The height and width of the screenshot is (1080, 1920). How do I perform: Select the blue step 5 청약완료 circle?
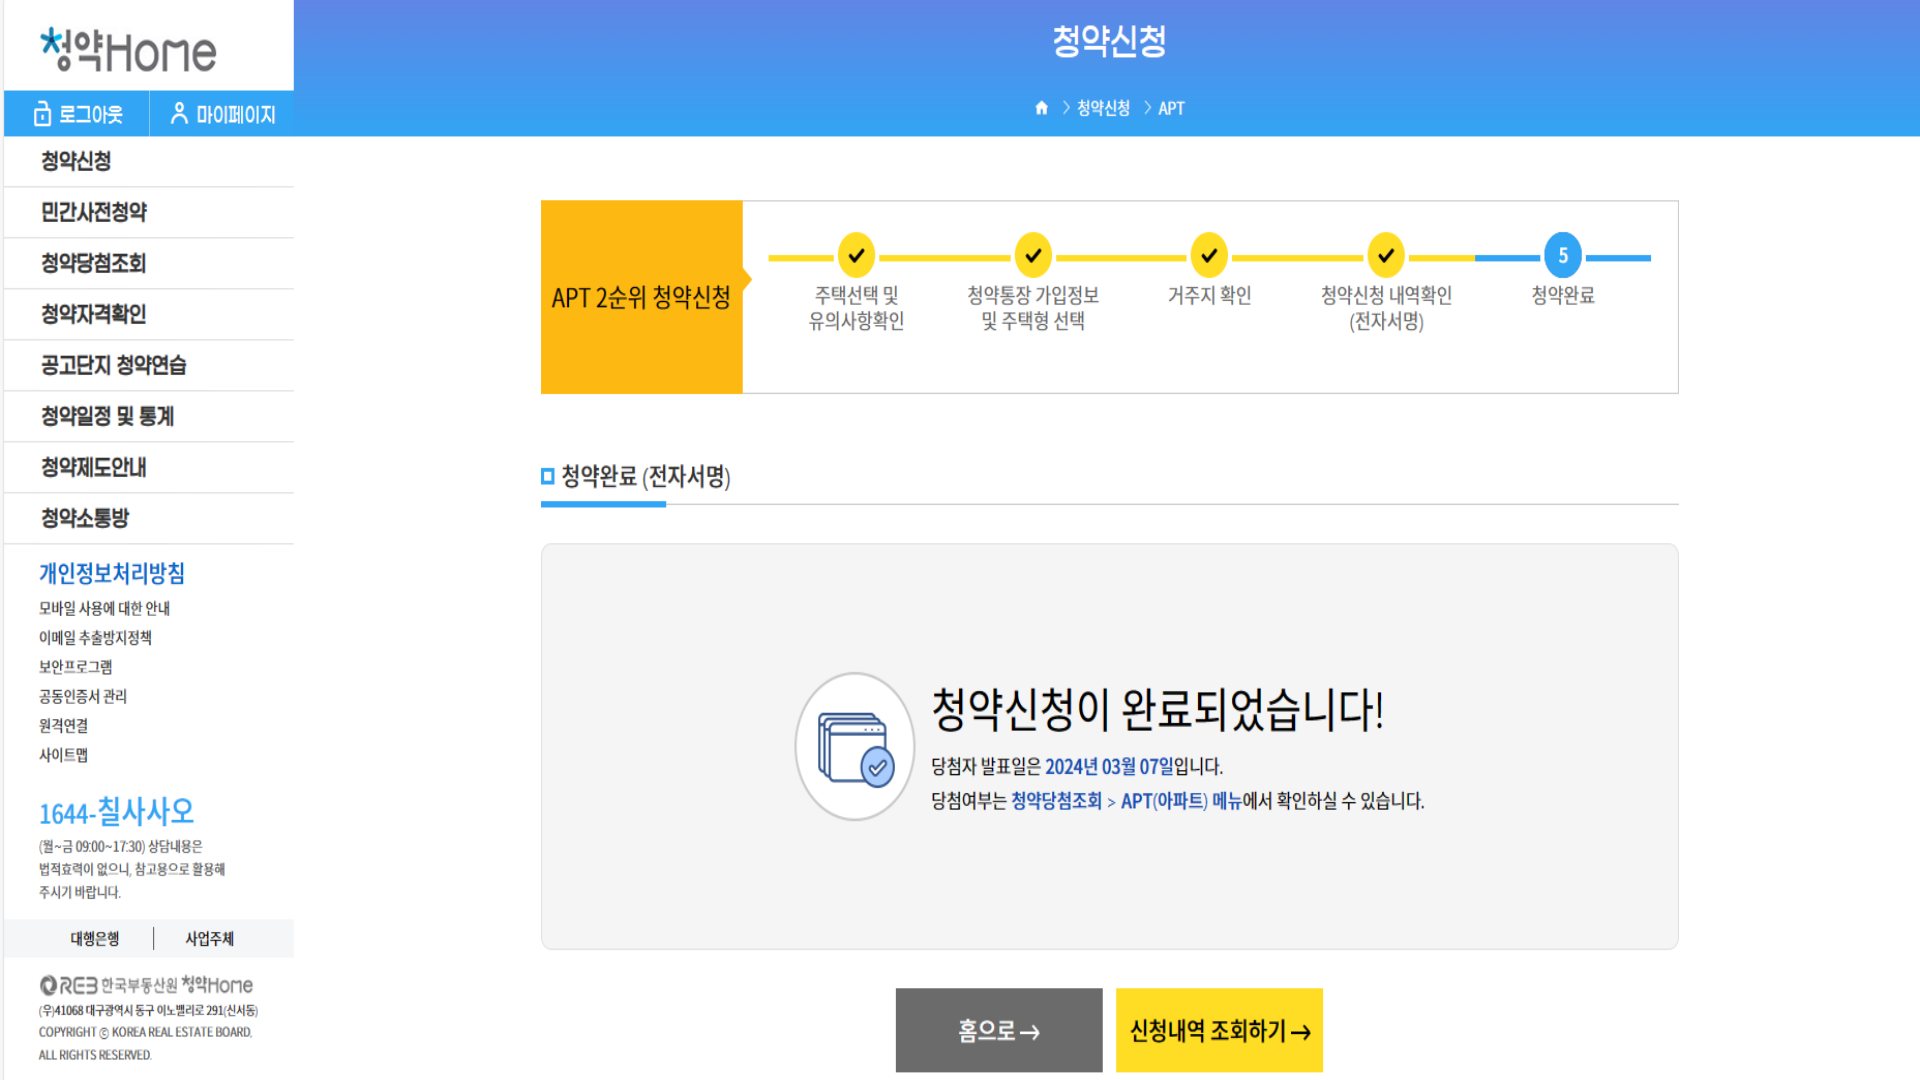[1562, 255]
